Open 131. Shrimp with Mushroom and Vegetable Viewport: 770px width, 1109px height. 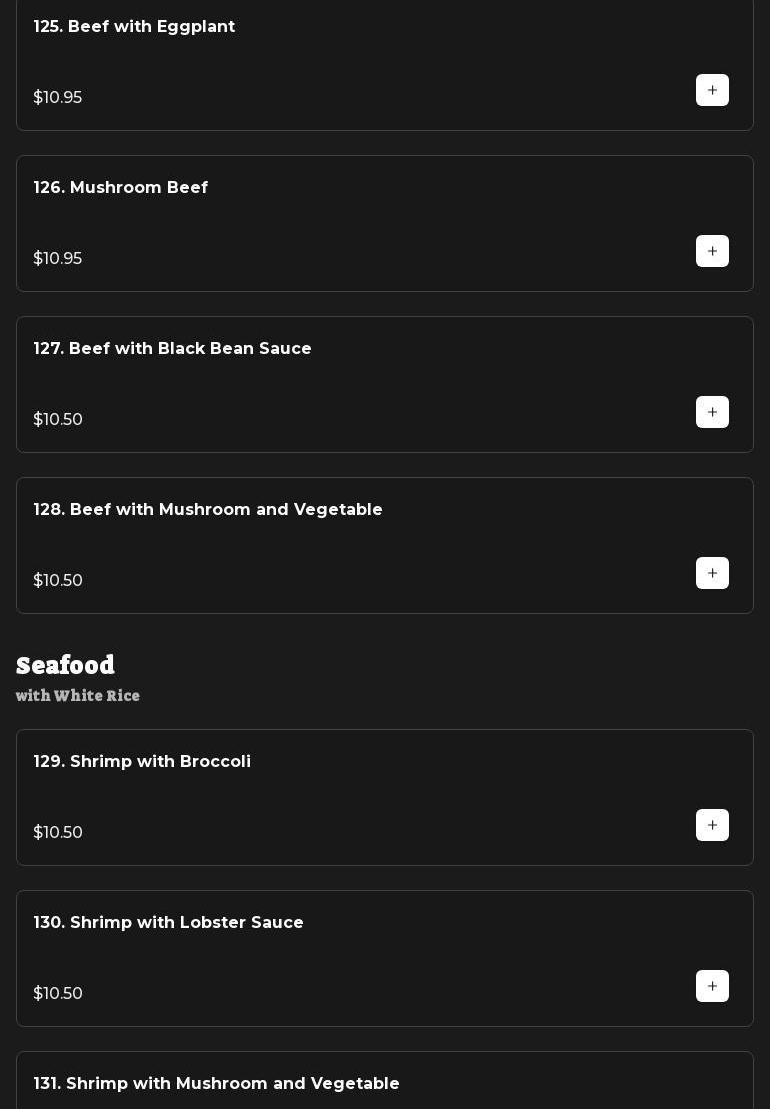[217, 1084]
